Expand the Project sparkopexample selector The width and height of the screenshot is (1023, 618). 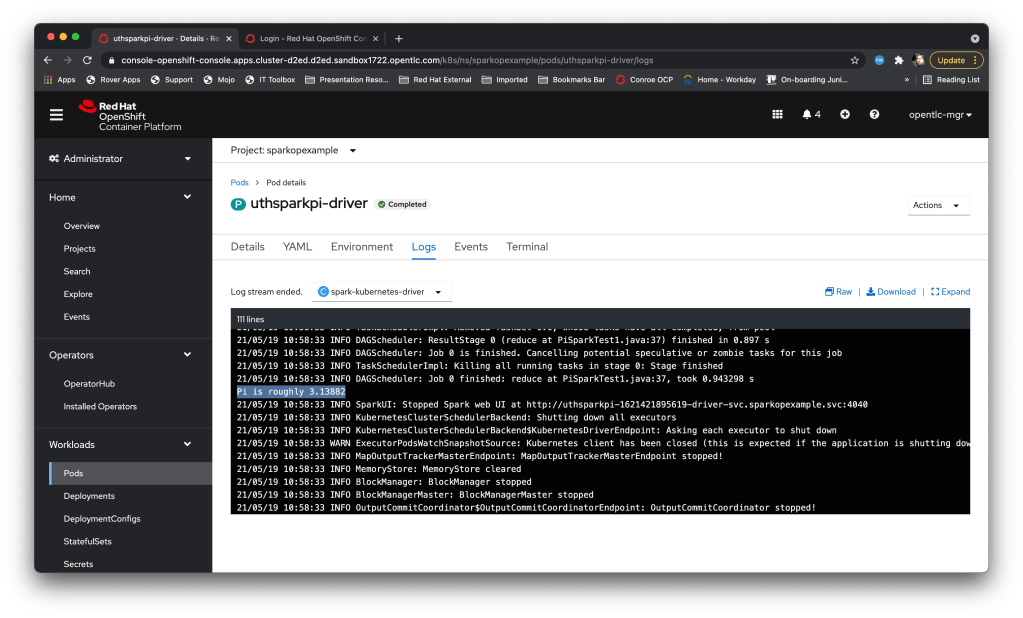click(293, 151)
